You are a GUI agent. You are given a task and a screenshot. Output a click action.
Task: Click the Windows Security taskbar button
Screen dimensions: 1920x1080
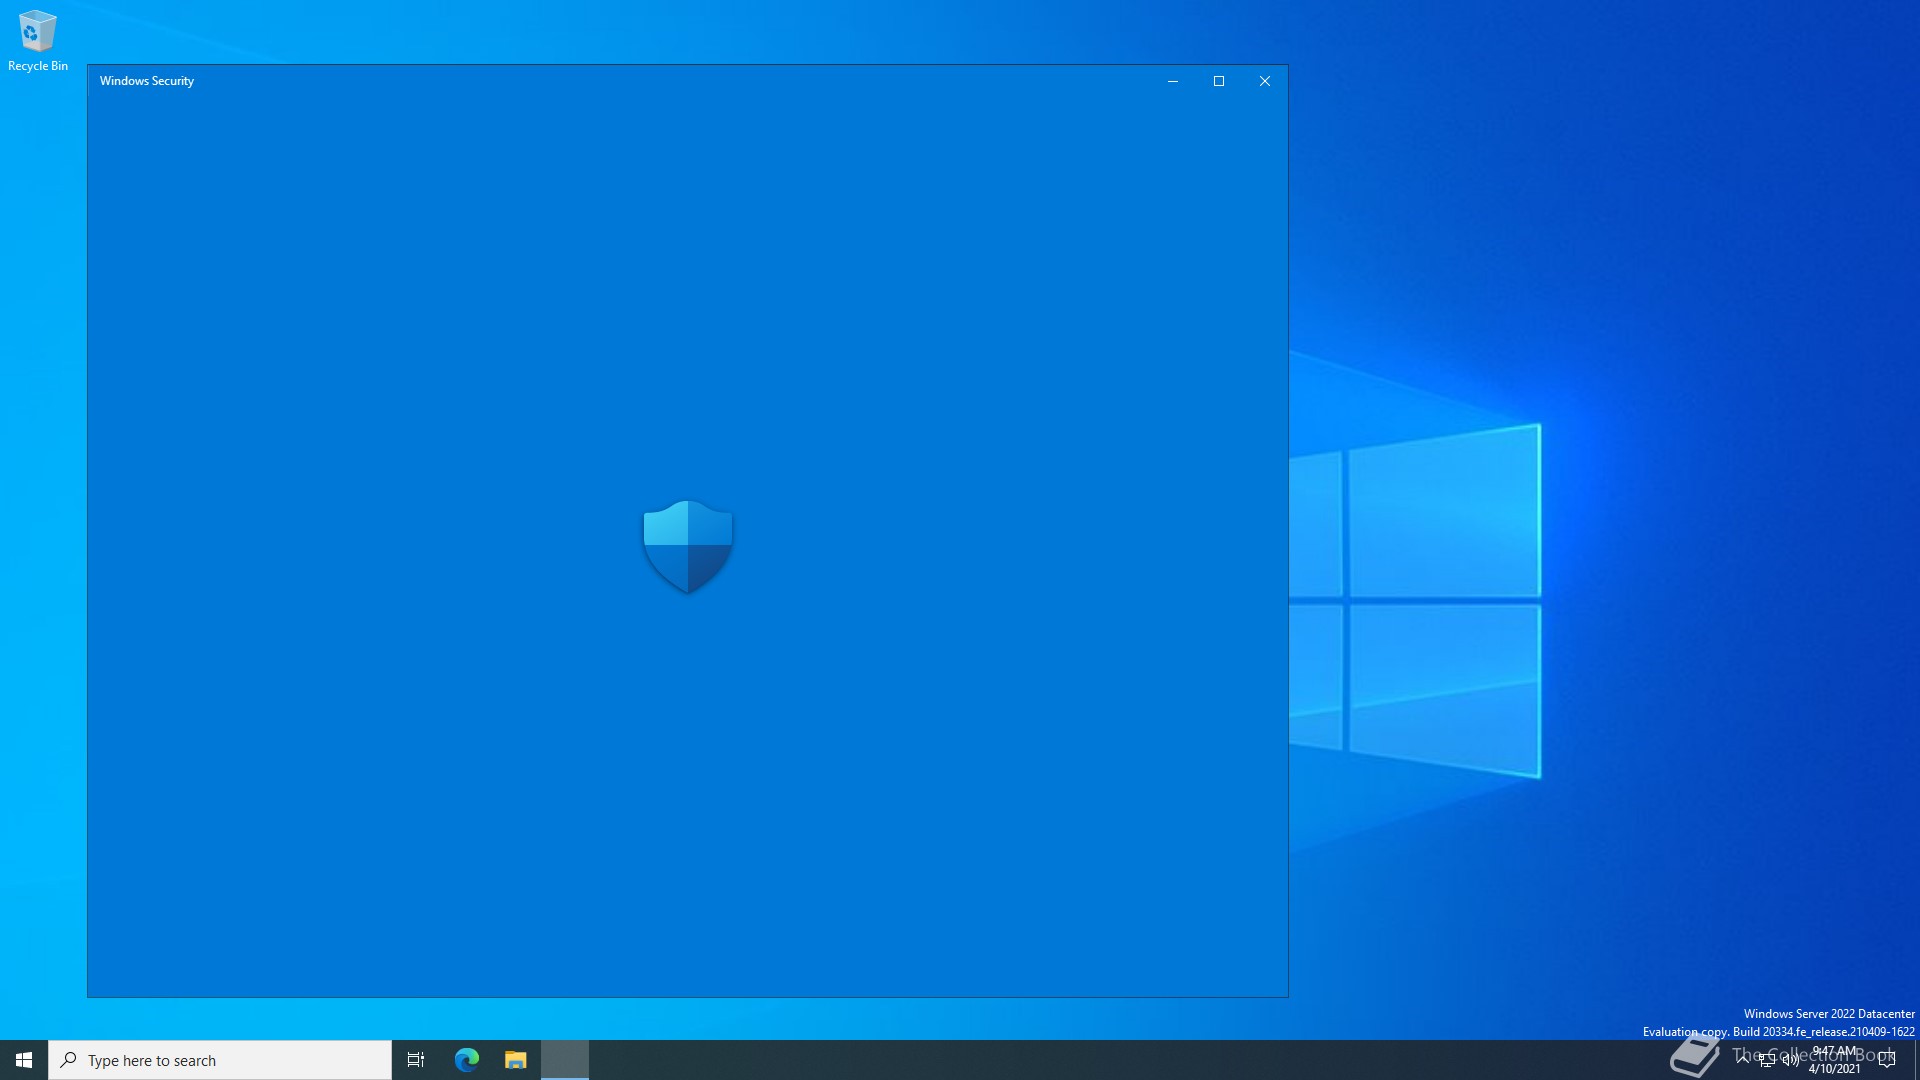pyautogui.click(x=565, y=1060)
